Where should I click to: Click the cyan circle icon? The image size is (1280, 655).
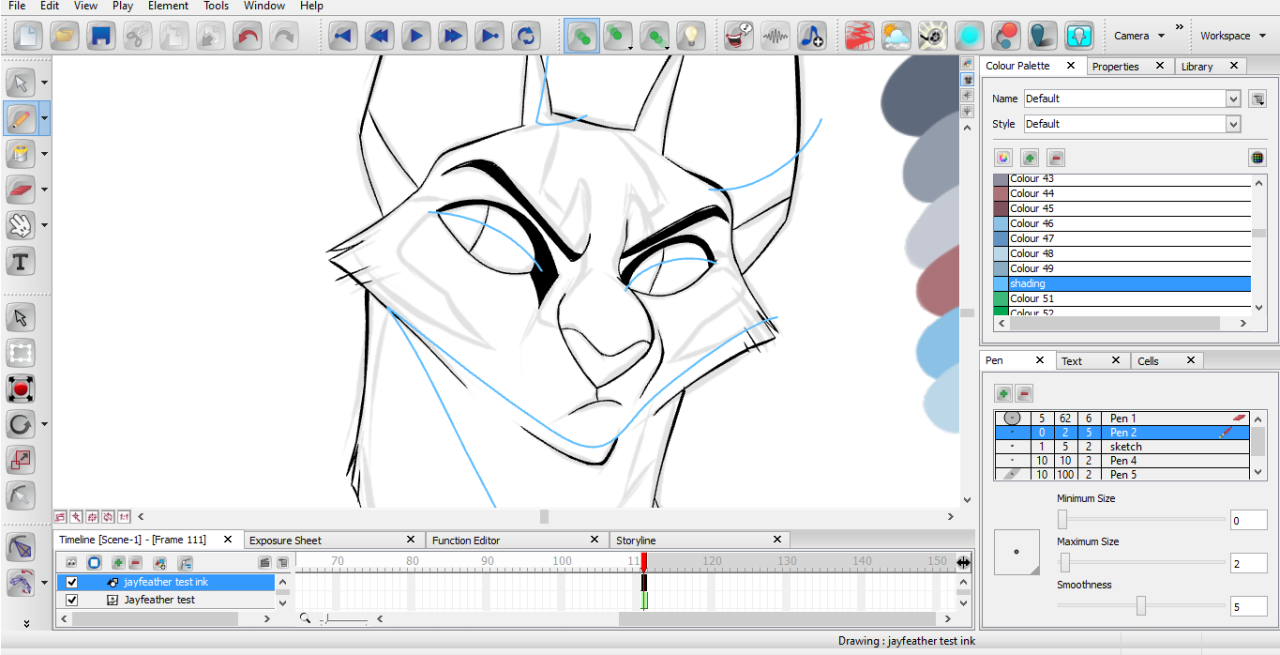[x=969, y=37]
